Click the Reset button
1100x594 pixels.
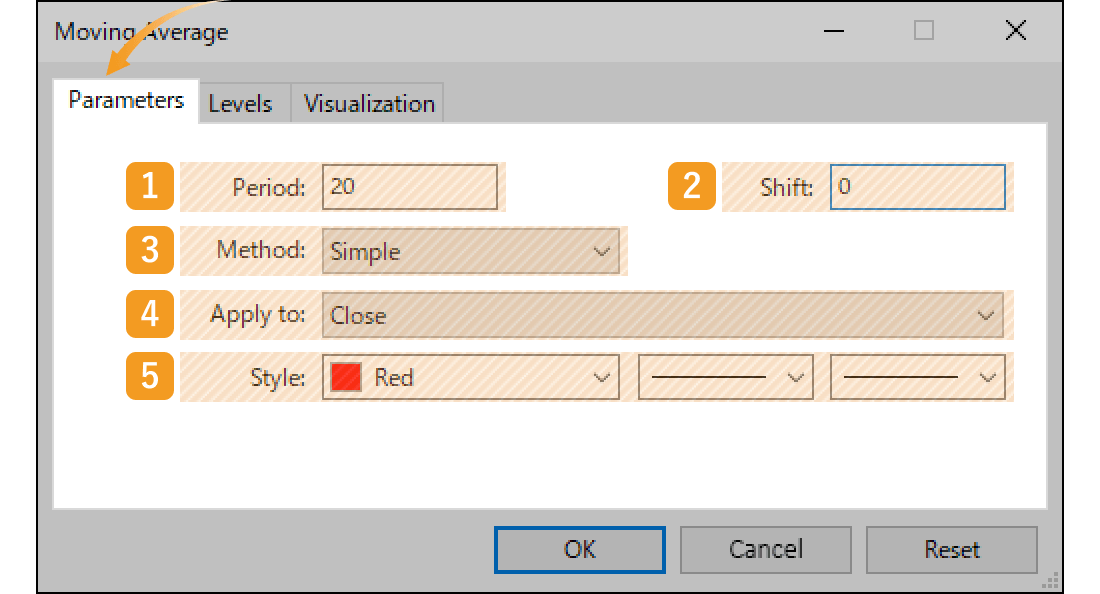[951, 550]
